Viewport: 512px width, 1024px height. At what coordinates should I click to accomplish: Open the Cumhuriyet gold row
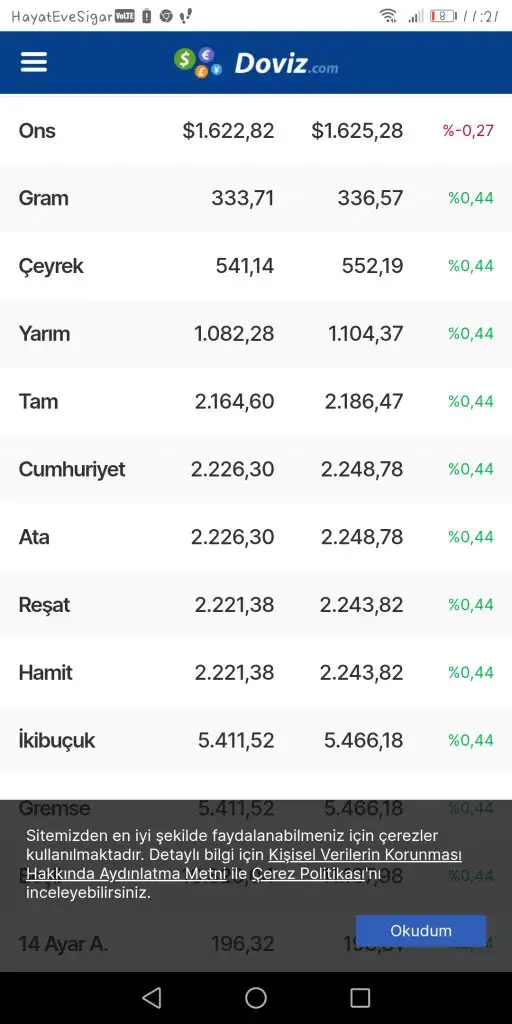click(256, 469)
